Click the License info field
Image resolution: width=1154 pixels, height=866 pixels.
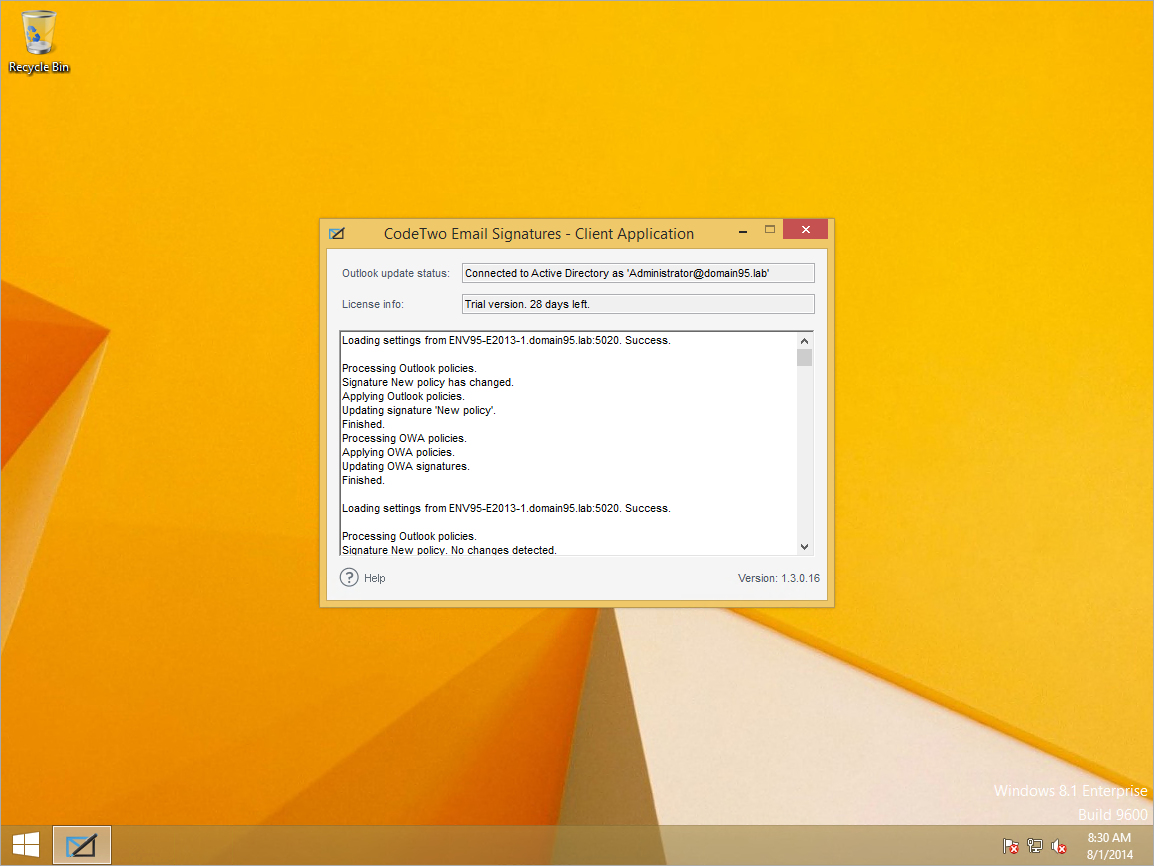pos(638,304)
